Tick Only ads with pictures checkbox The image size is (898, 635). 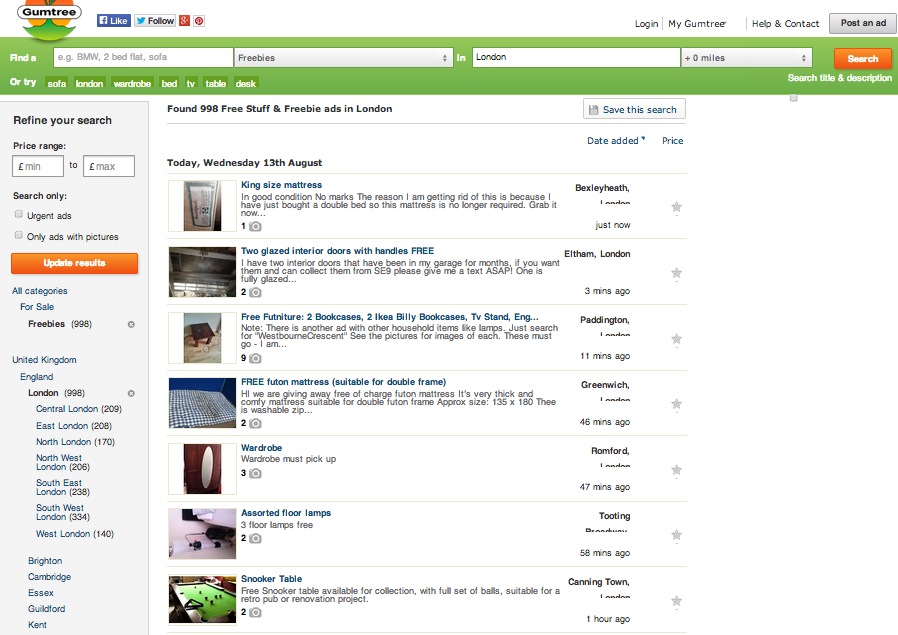click(x=19, y=236)
